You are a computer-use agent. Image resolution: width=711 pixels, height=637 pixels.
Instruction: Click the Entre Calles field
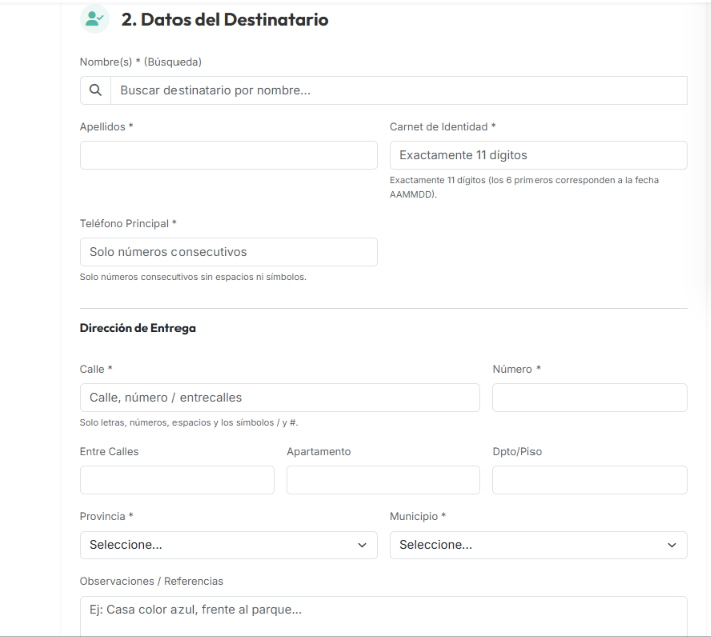[177, 480]
